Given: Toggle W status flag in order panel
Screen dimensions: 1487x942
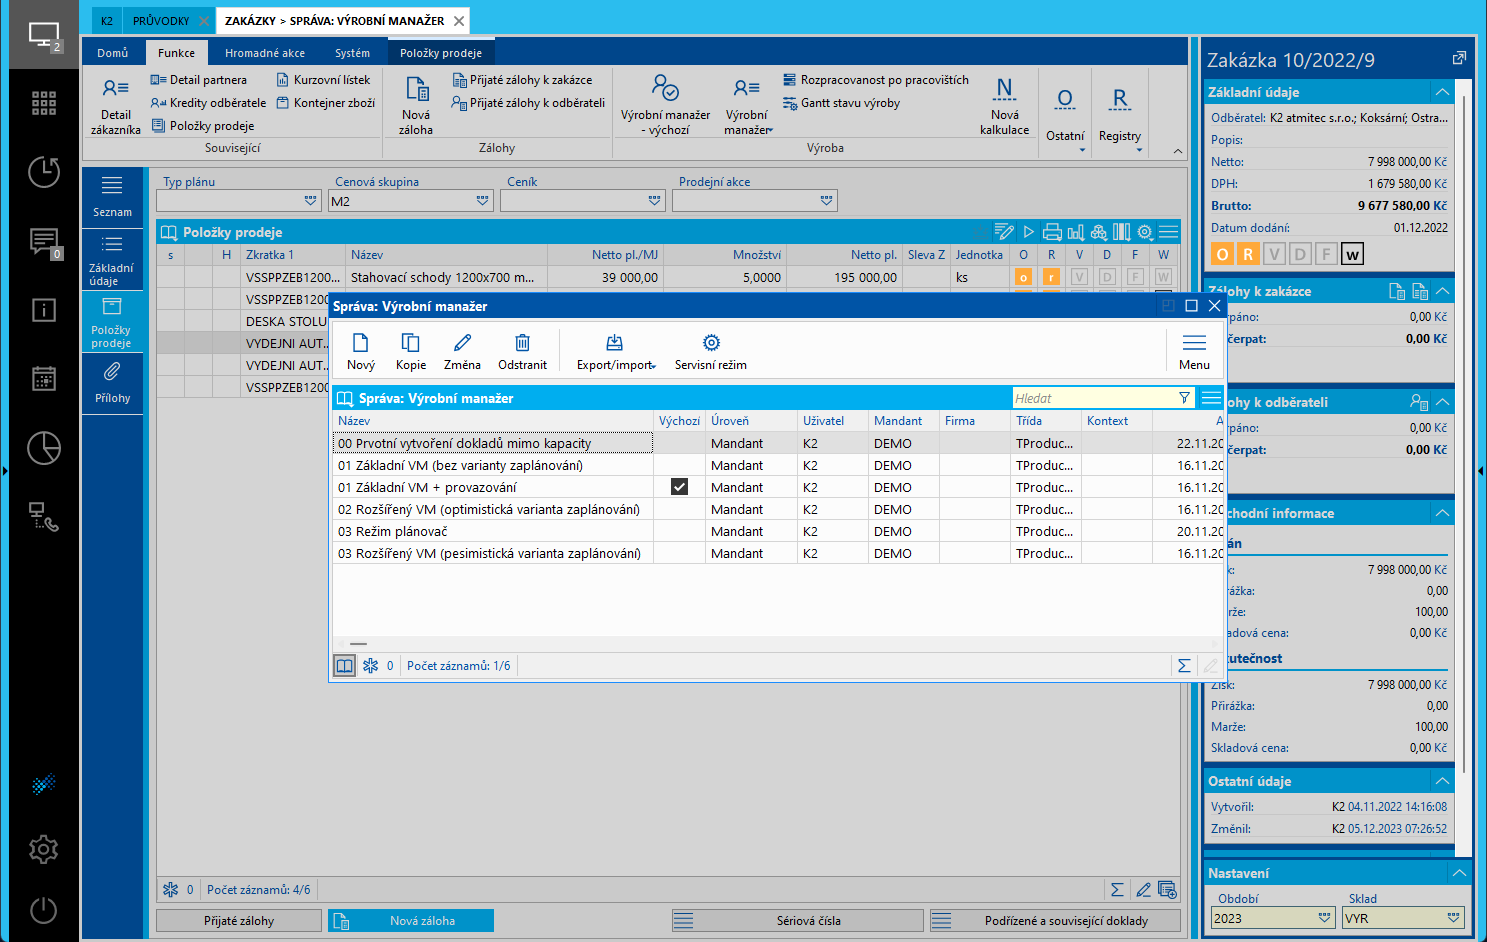Looking at the screenshot, I should coord(1352,254).
